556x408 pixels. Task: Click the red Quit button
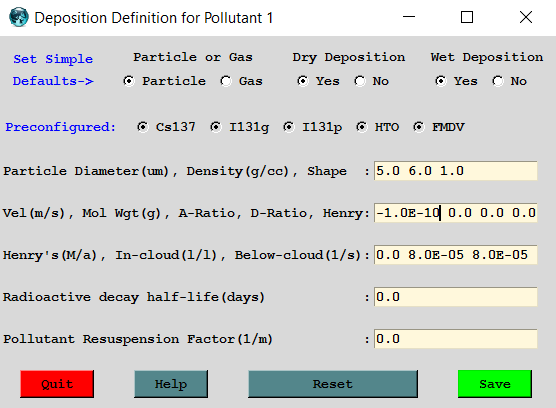pos(57,384)
